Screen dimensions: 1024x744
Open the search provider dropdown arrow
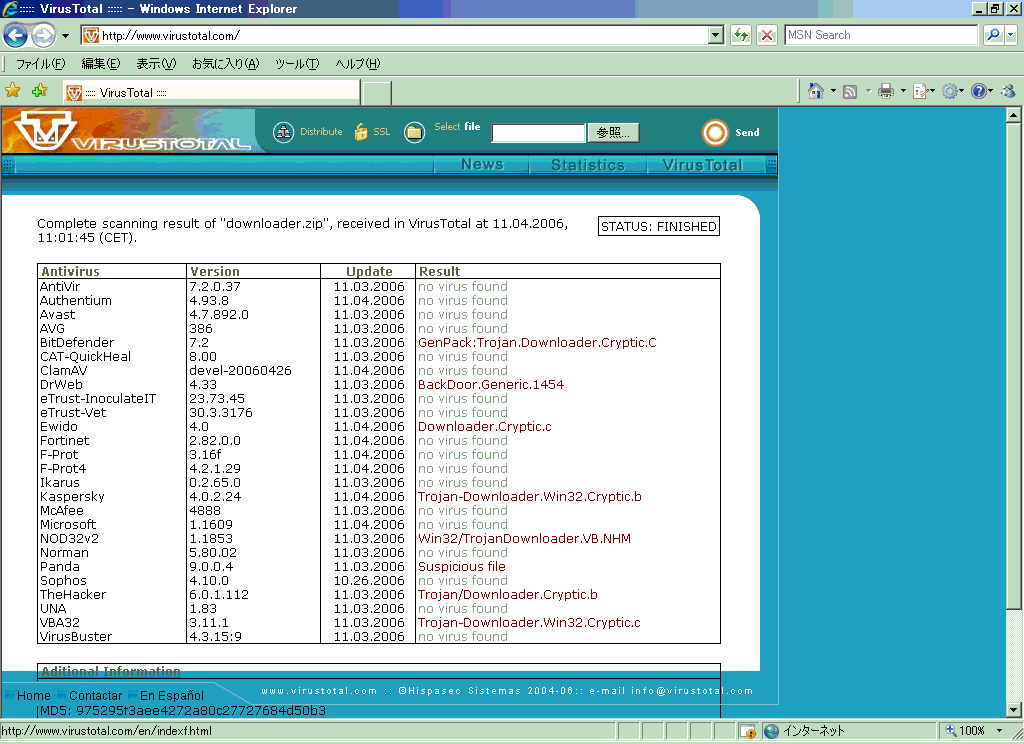pos(1011,35)
